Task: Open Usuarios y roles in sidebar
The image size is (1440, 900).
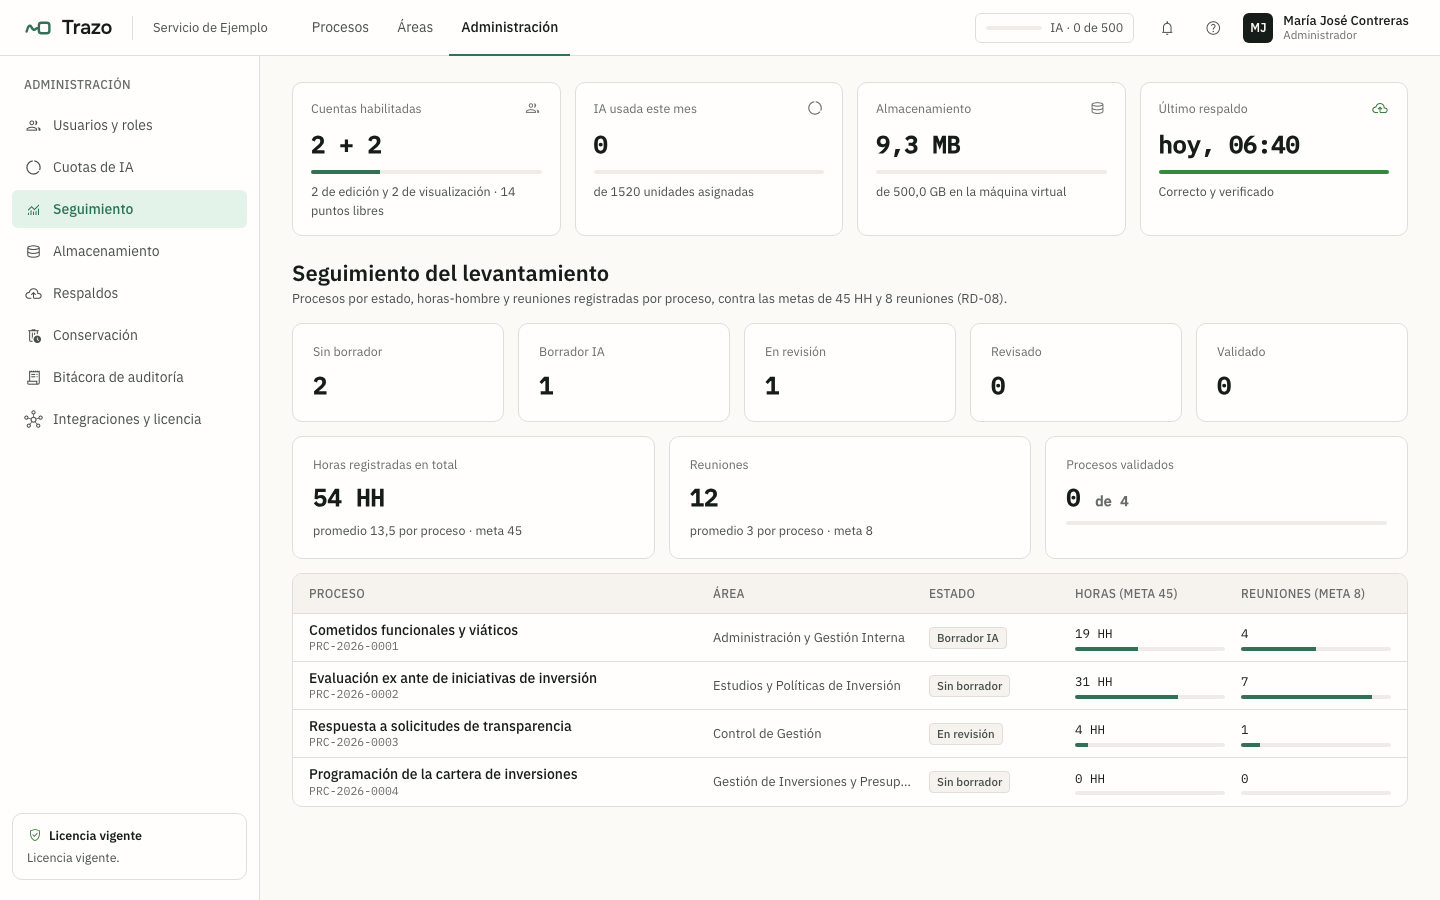Action: coord(129,125)
